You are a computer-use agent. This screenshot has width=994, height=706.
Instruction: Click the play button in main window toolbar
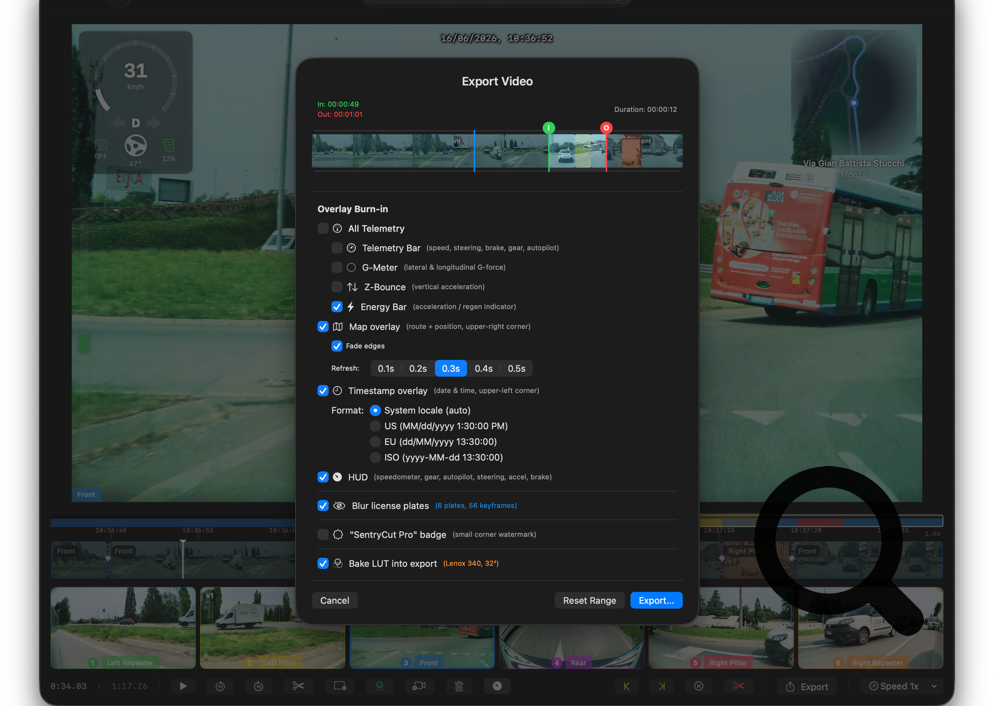[x=183, y=686]
